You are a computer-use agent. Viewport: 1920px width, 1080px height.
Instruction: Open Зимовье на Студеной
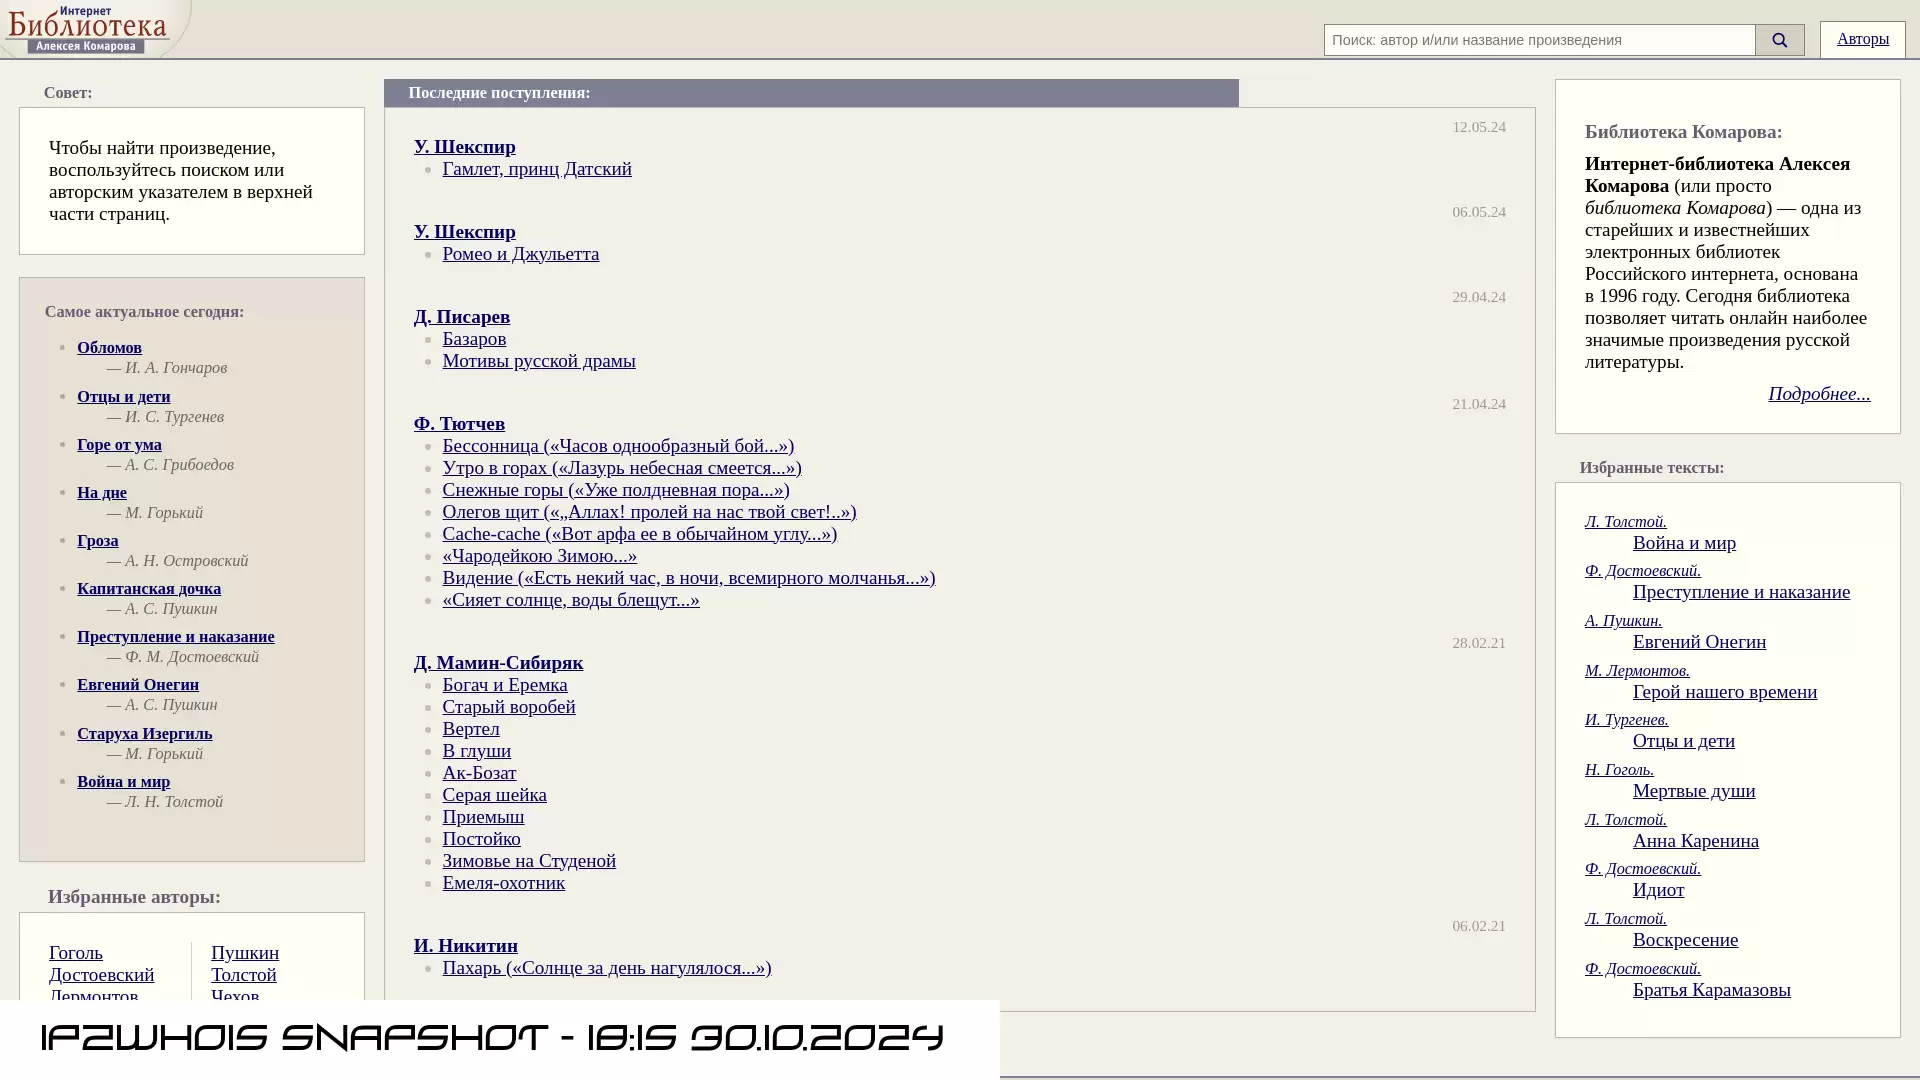(529, 861)
